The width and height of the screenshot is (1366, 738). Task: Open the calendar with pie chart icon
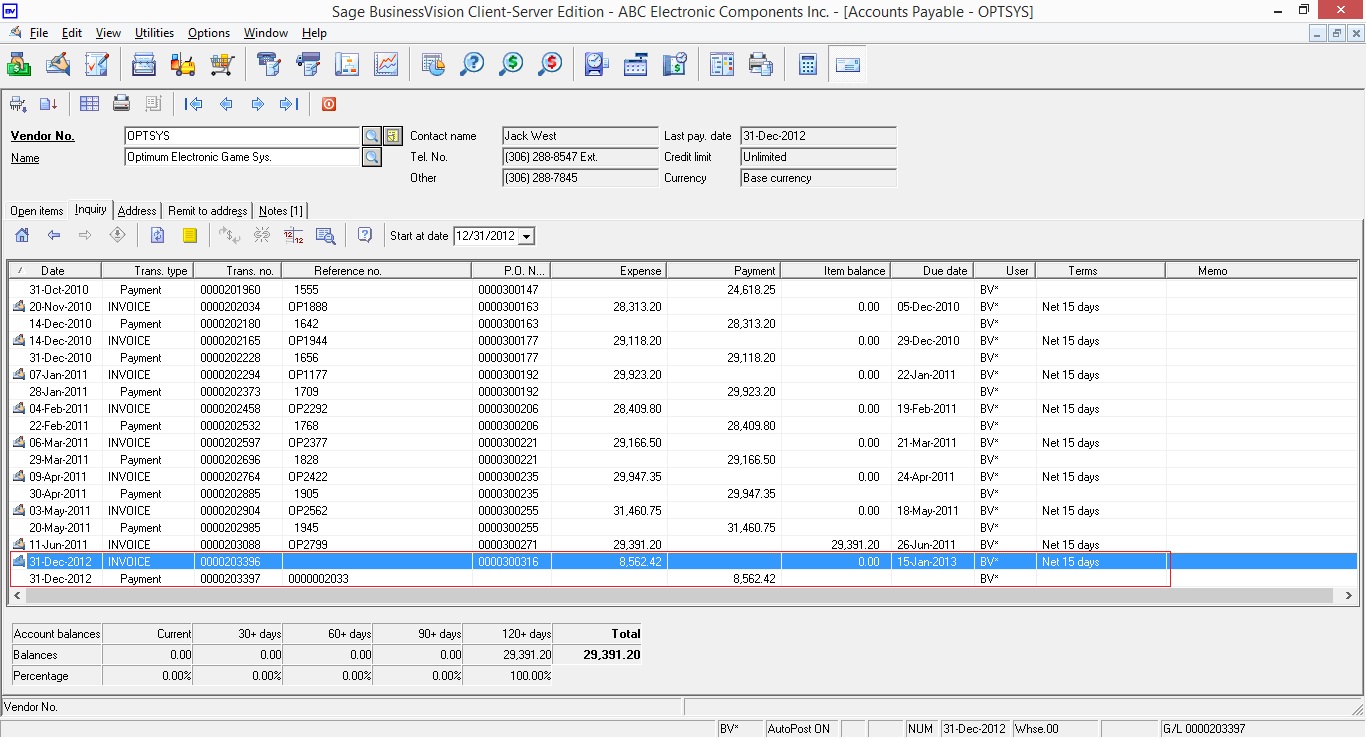pos(433,65)
